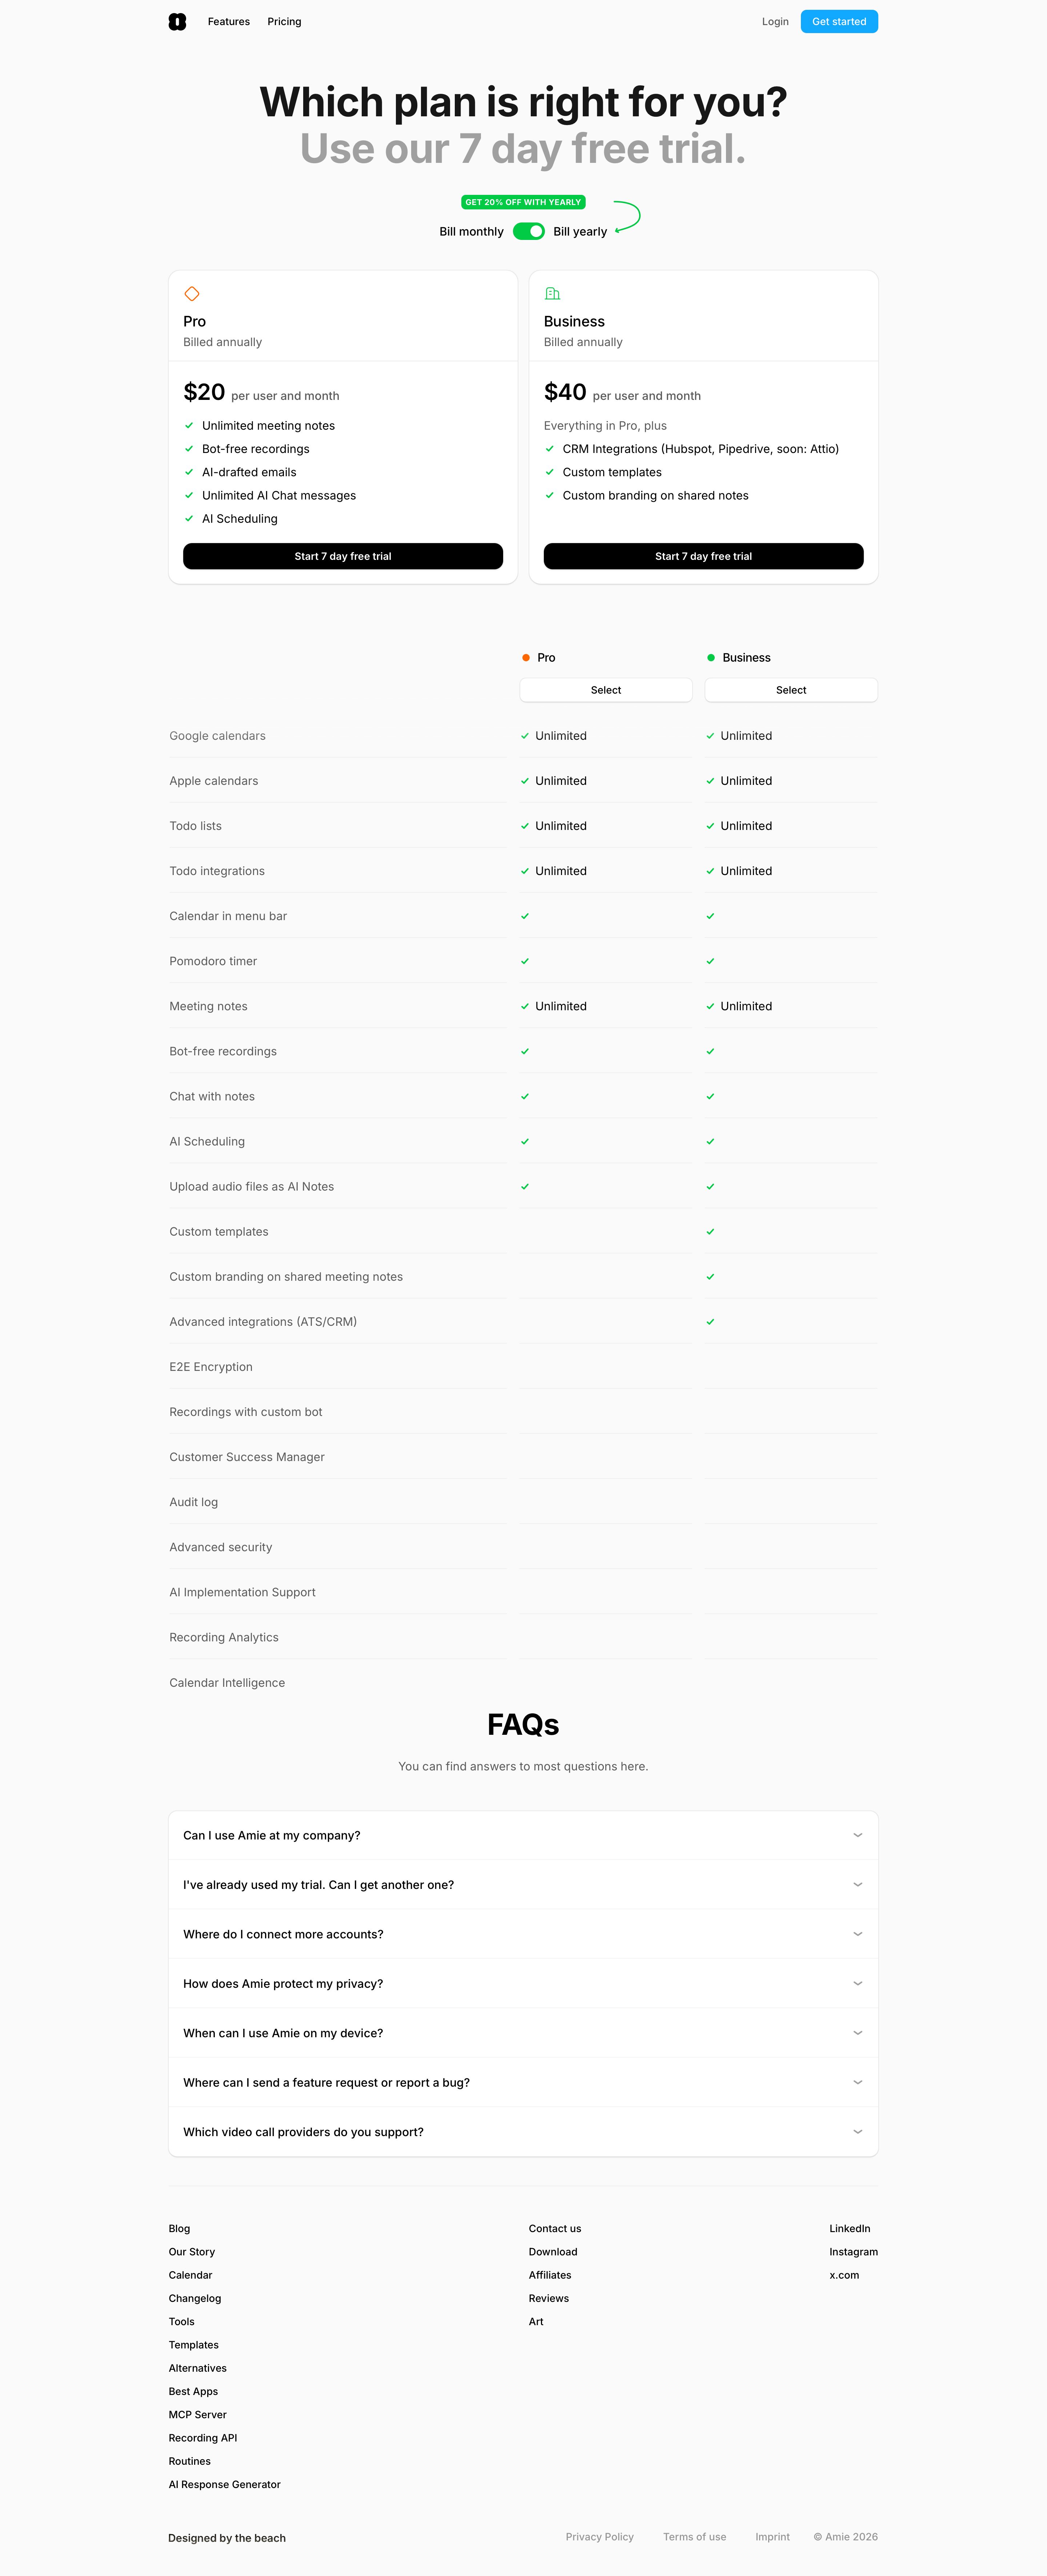Expand 'Which video call providers do you support?' FAQ
Image resolution: width=1047 pixels, height=2576 pixels.
(523, 2131)
